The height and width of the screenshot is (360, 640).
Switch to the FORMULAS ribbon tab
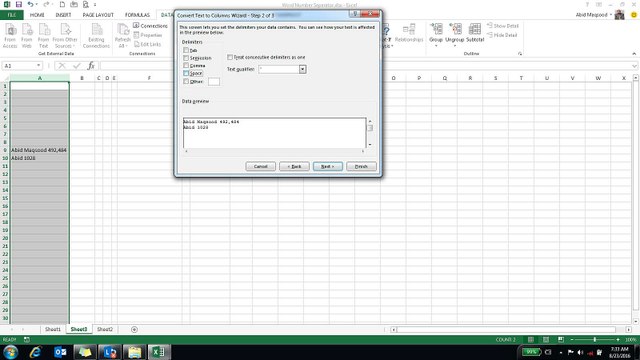137,15
